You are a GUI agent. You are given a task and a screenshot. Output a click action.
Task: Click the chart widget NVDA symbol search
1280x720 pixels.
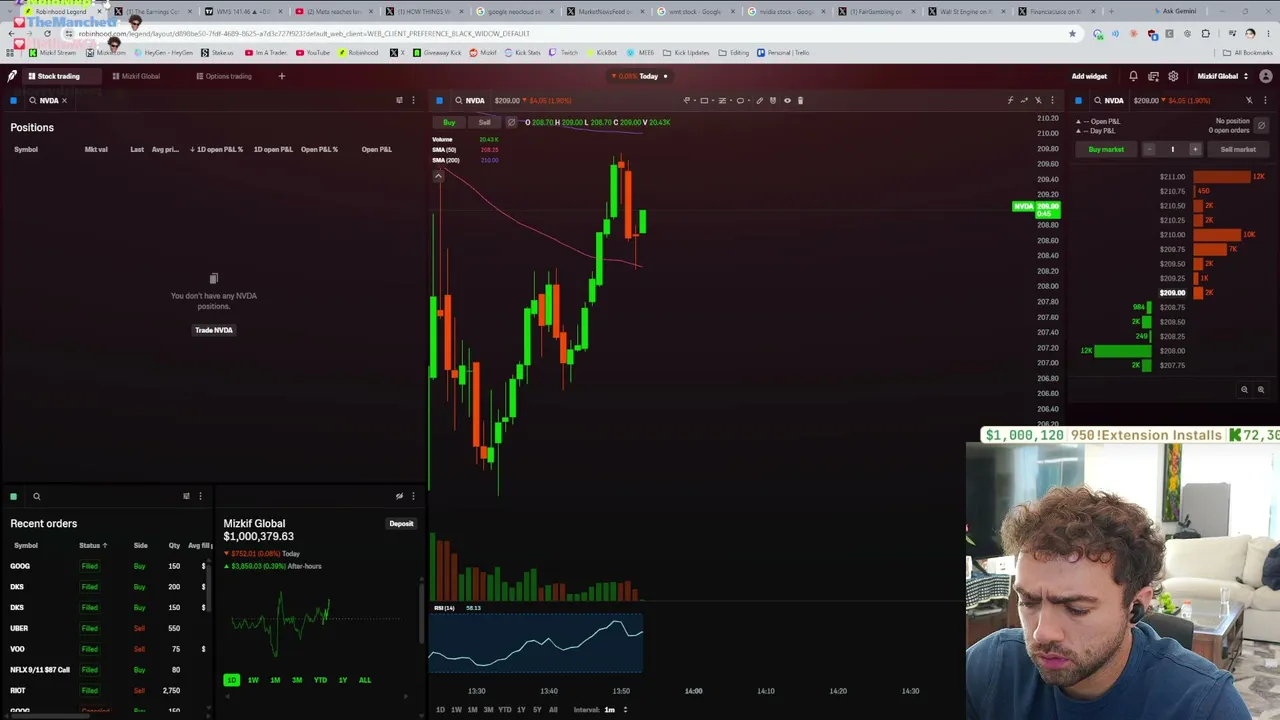pyautogui.click(x=470, y=100)
